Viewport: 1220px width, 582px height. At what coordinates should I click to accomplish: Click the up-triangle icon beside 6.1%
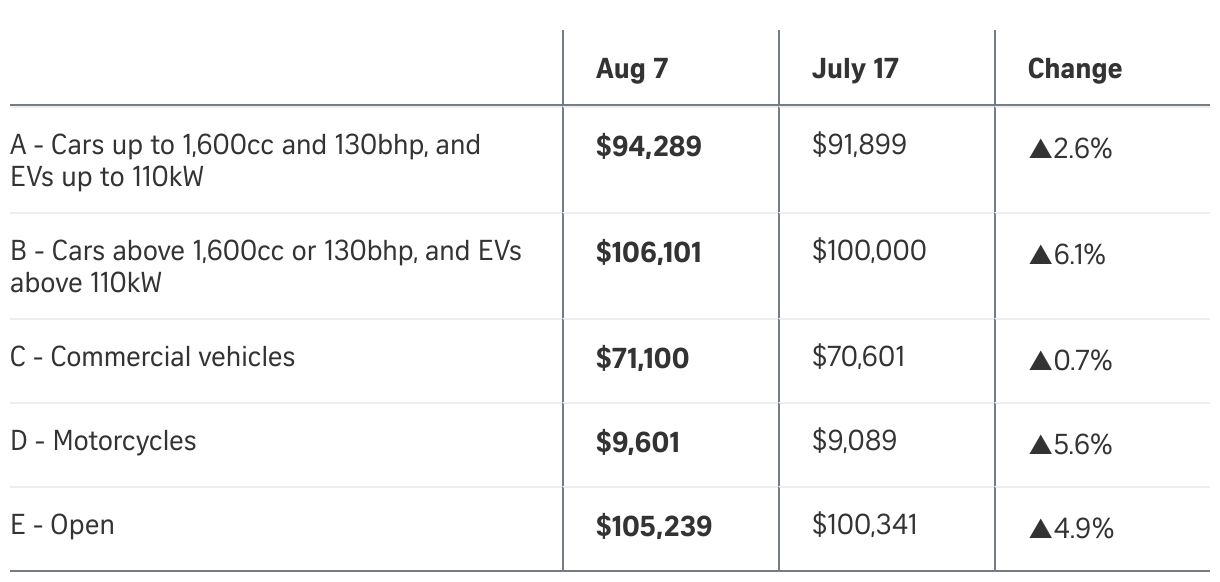pyautogui.click(x=1038, y=256)
